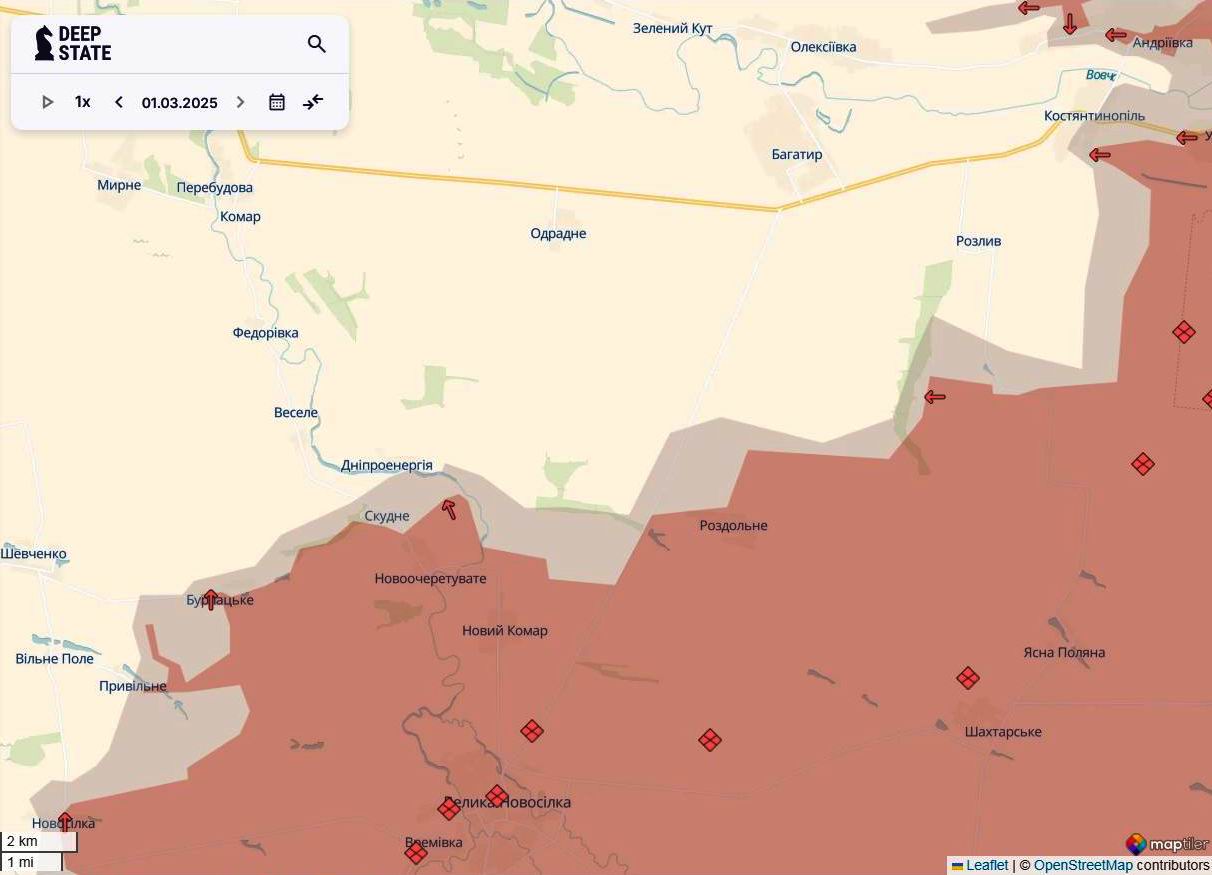
Task: Start timeline playback with the play button
Action: 46,101
